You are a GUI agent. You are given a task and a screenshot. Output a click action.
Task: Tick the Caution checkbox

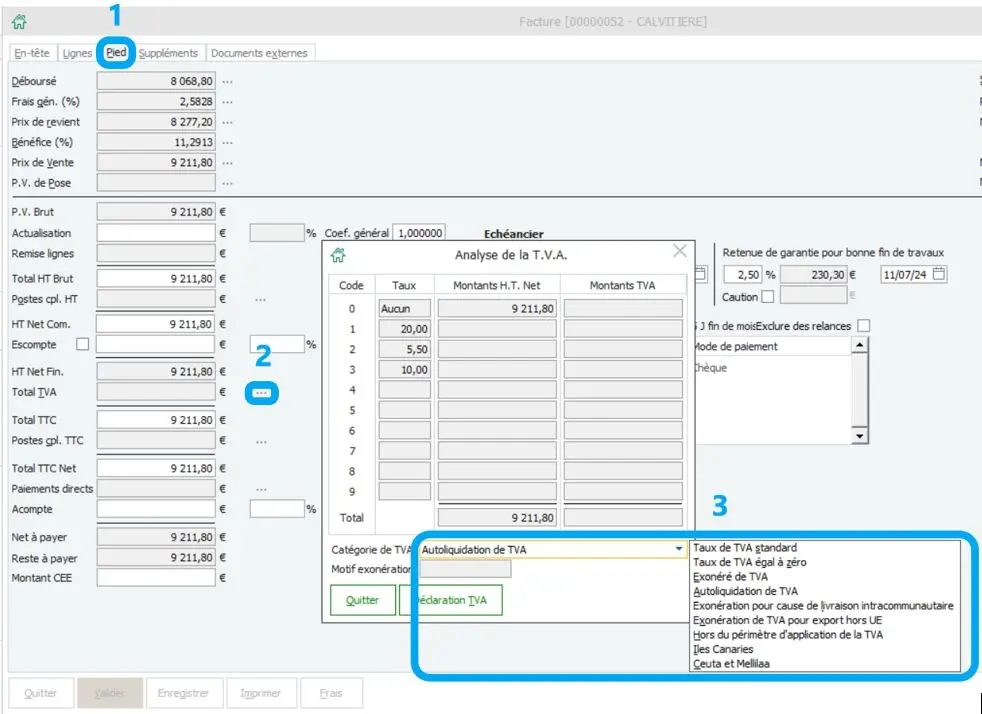[768, 297]
